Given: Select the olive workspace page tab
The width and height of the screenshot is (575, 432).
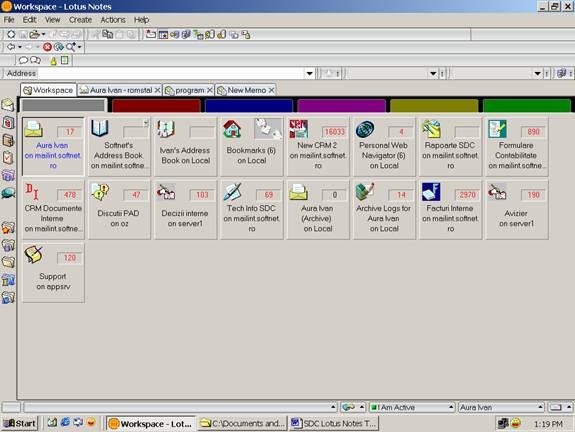Looking at the screenshot, I should point(434,106).
